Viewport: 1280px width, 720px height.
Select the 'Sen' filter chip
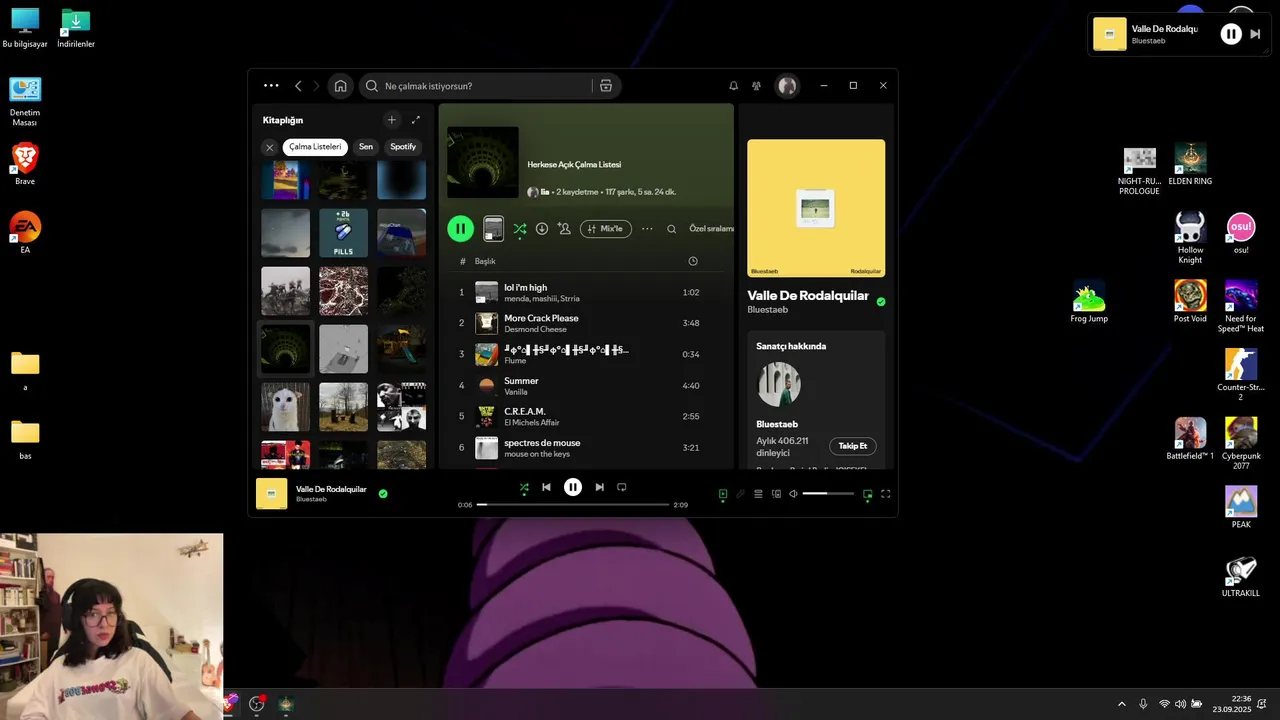(x=366, y=147)
